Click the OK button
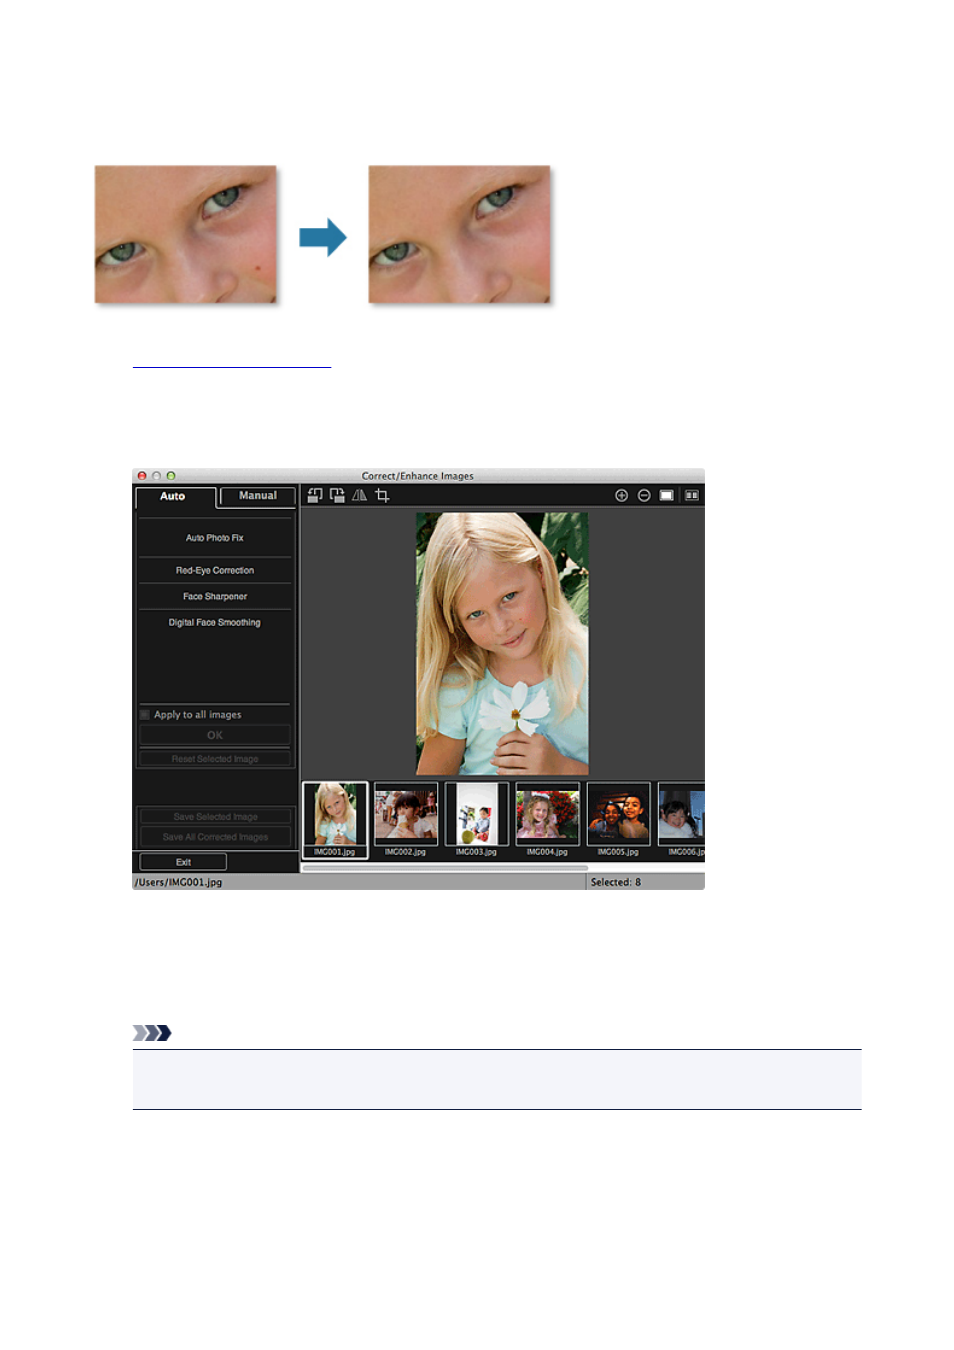Screen dimensions: 954x1350 coord(215,735)
